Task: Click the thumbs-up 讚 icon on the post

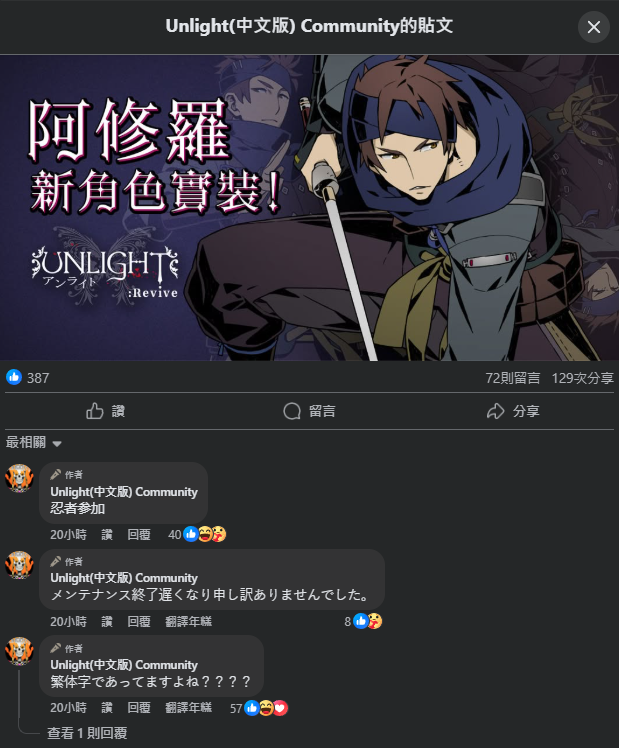Action: [95, 411]
